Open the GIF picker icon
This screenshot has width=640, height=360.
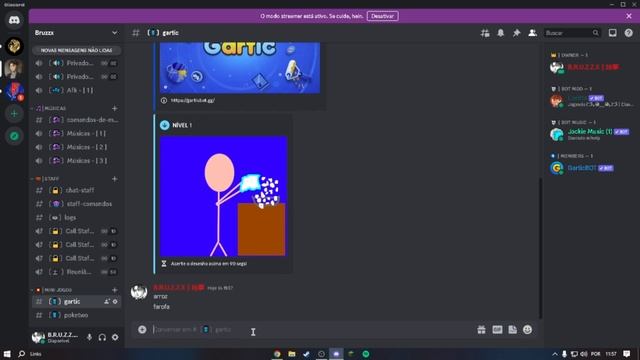[x=497, y=330]
